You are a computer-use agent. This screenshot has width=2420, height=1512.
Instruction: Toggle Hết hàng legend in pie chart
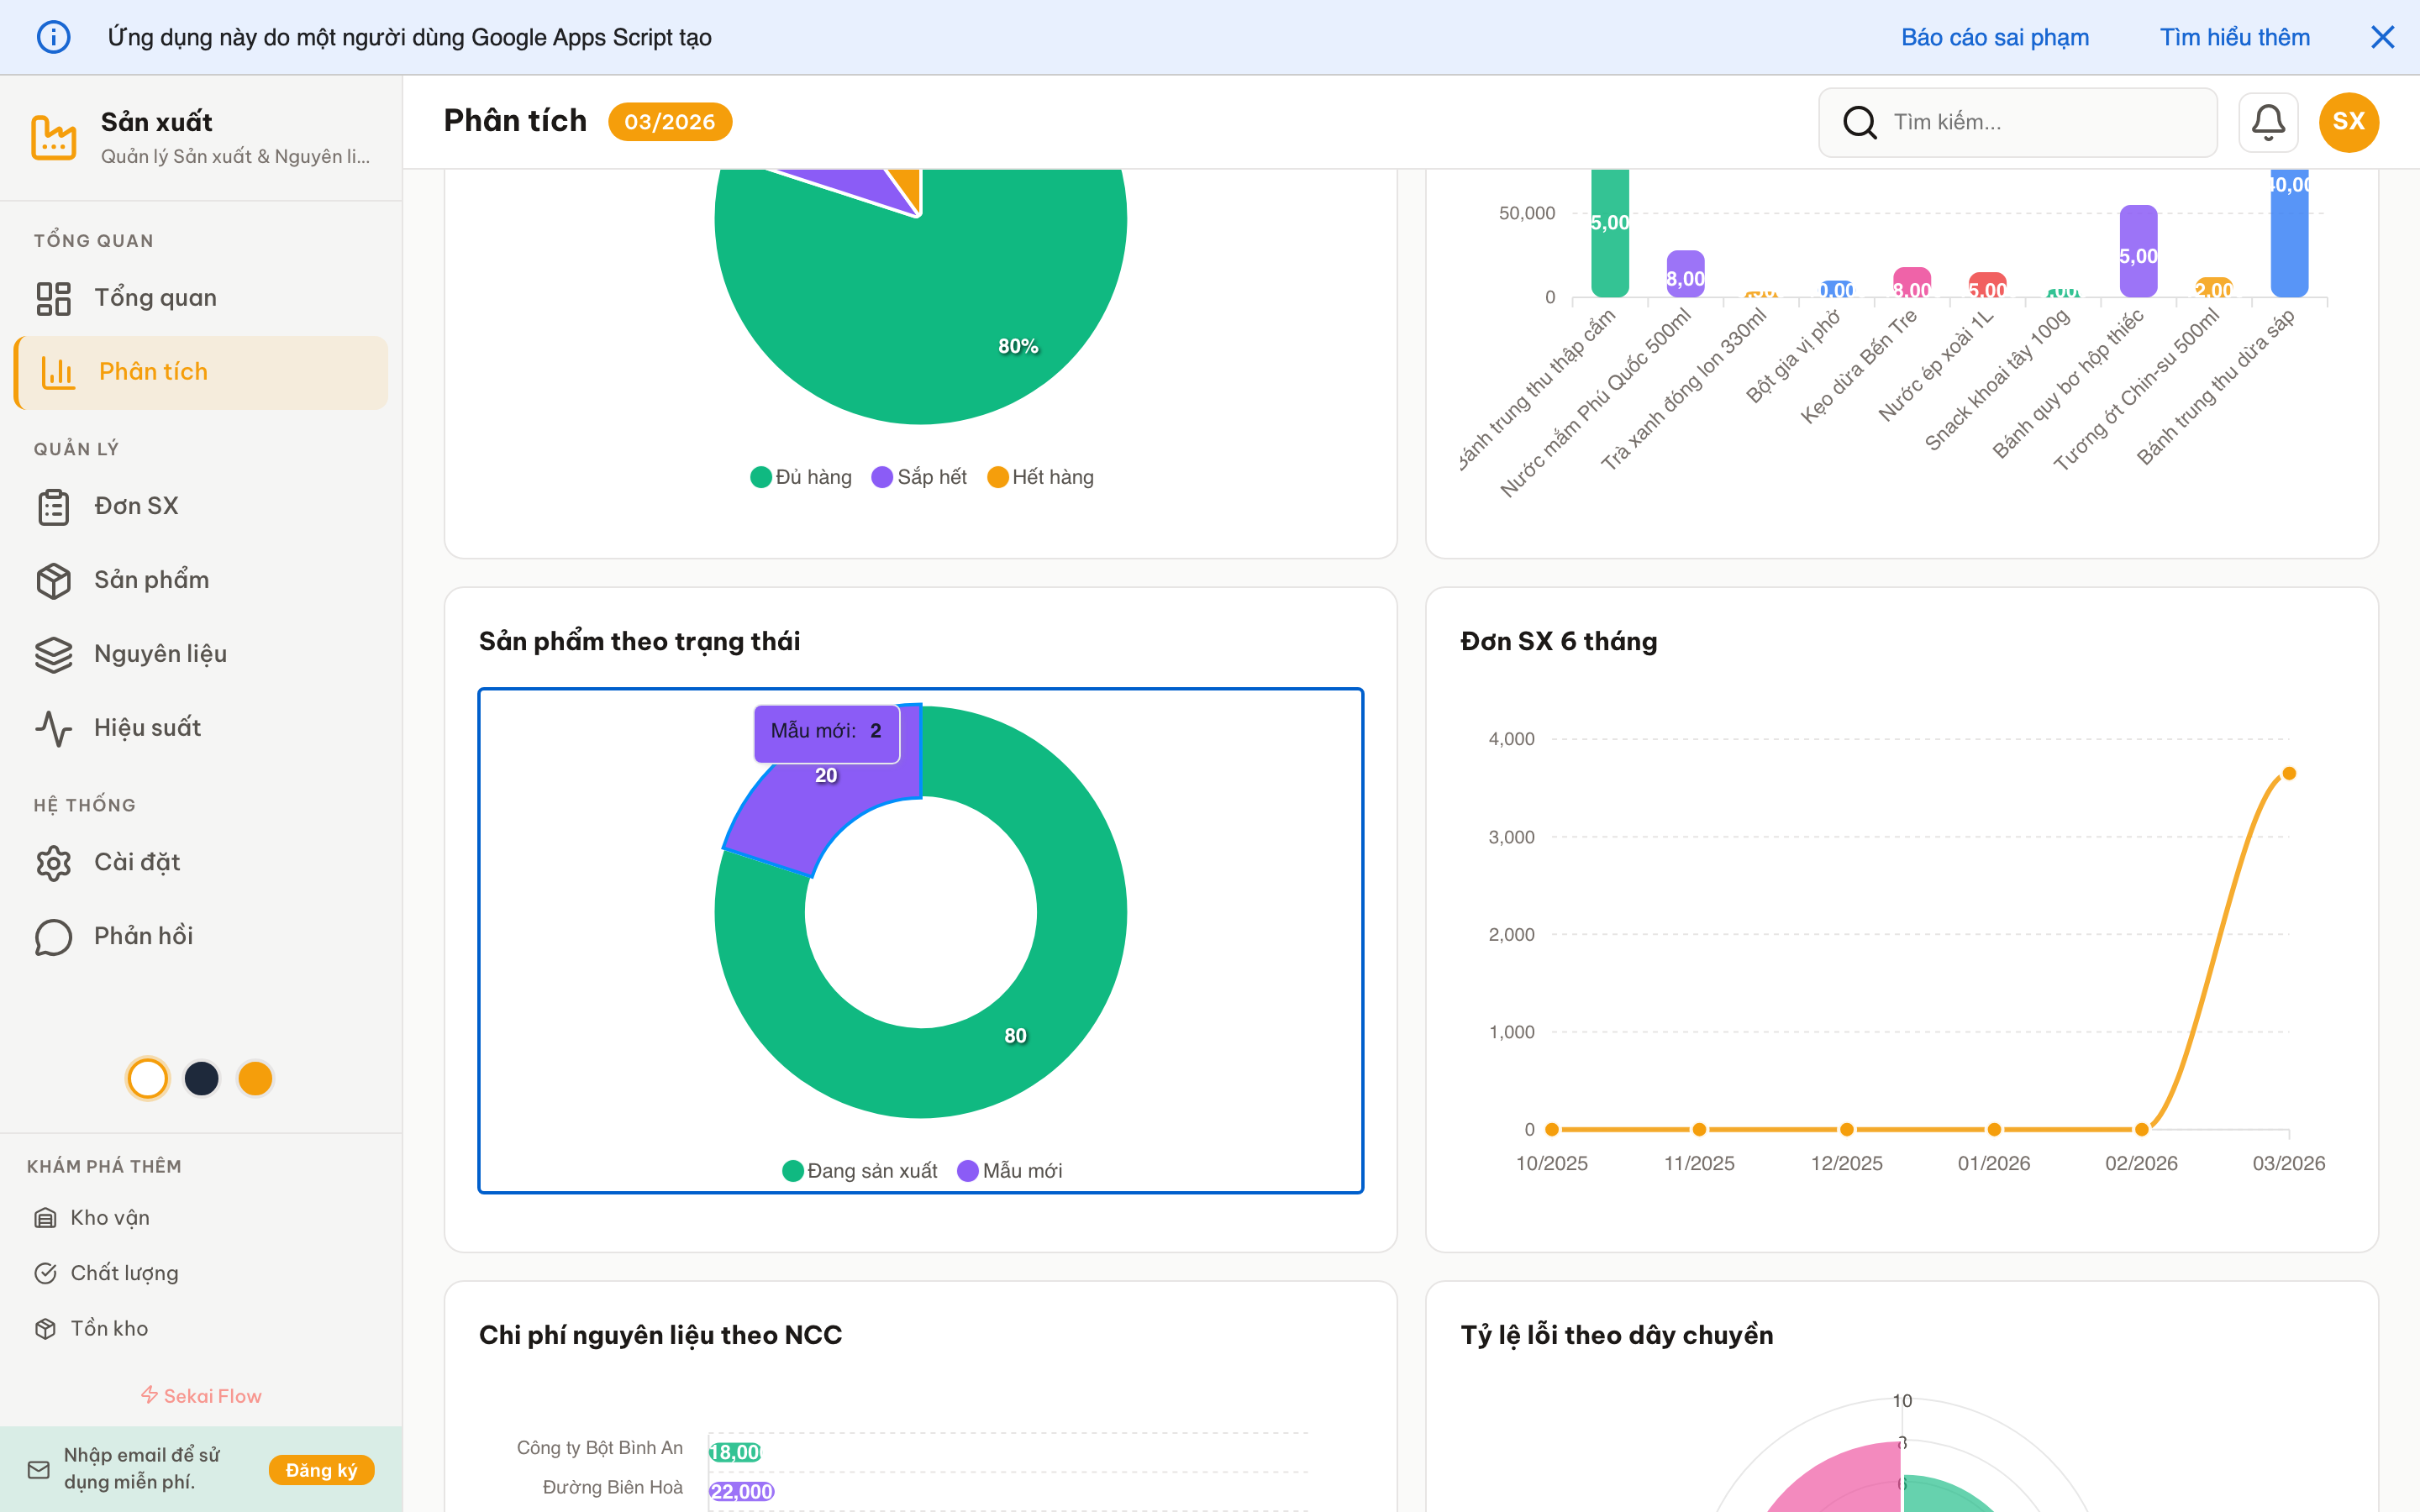(x=1040, y=477)
